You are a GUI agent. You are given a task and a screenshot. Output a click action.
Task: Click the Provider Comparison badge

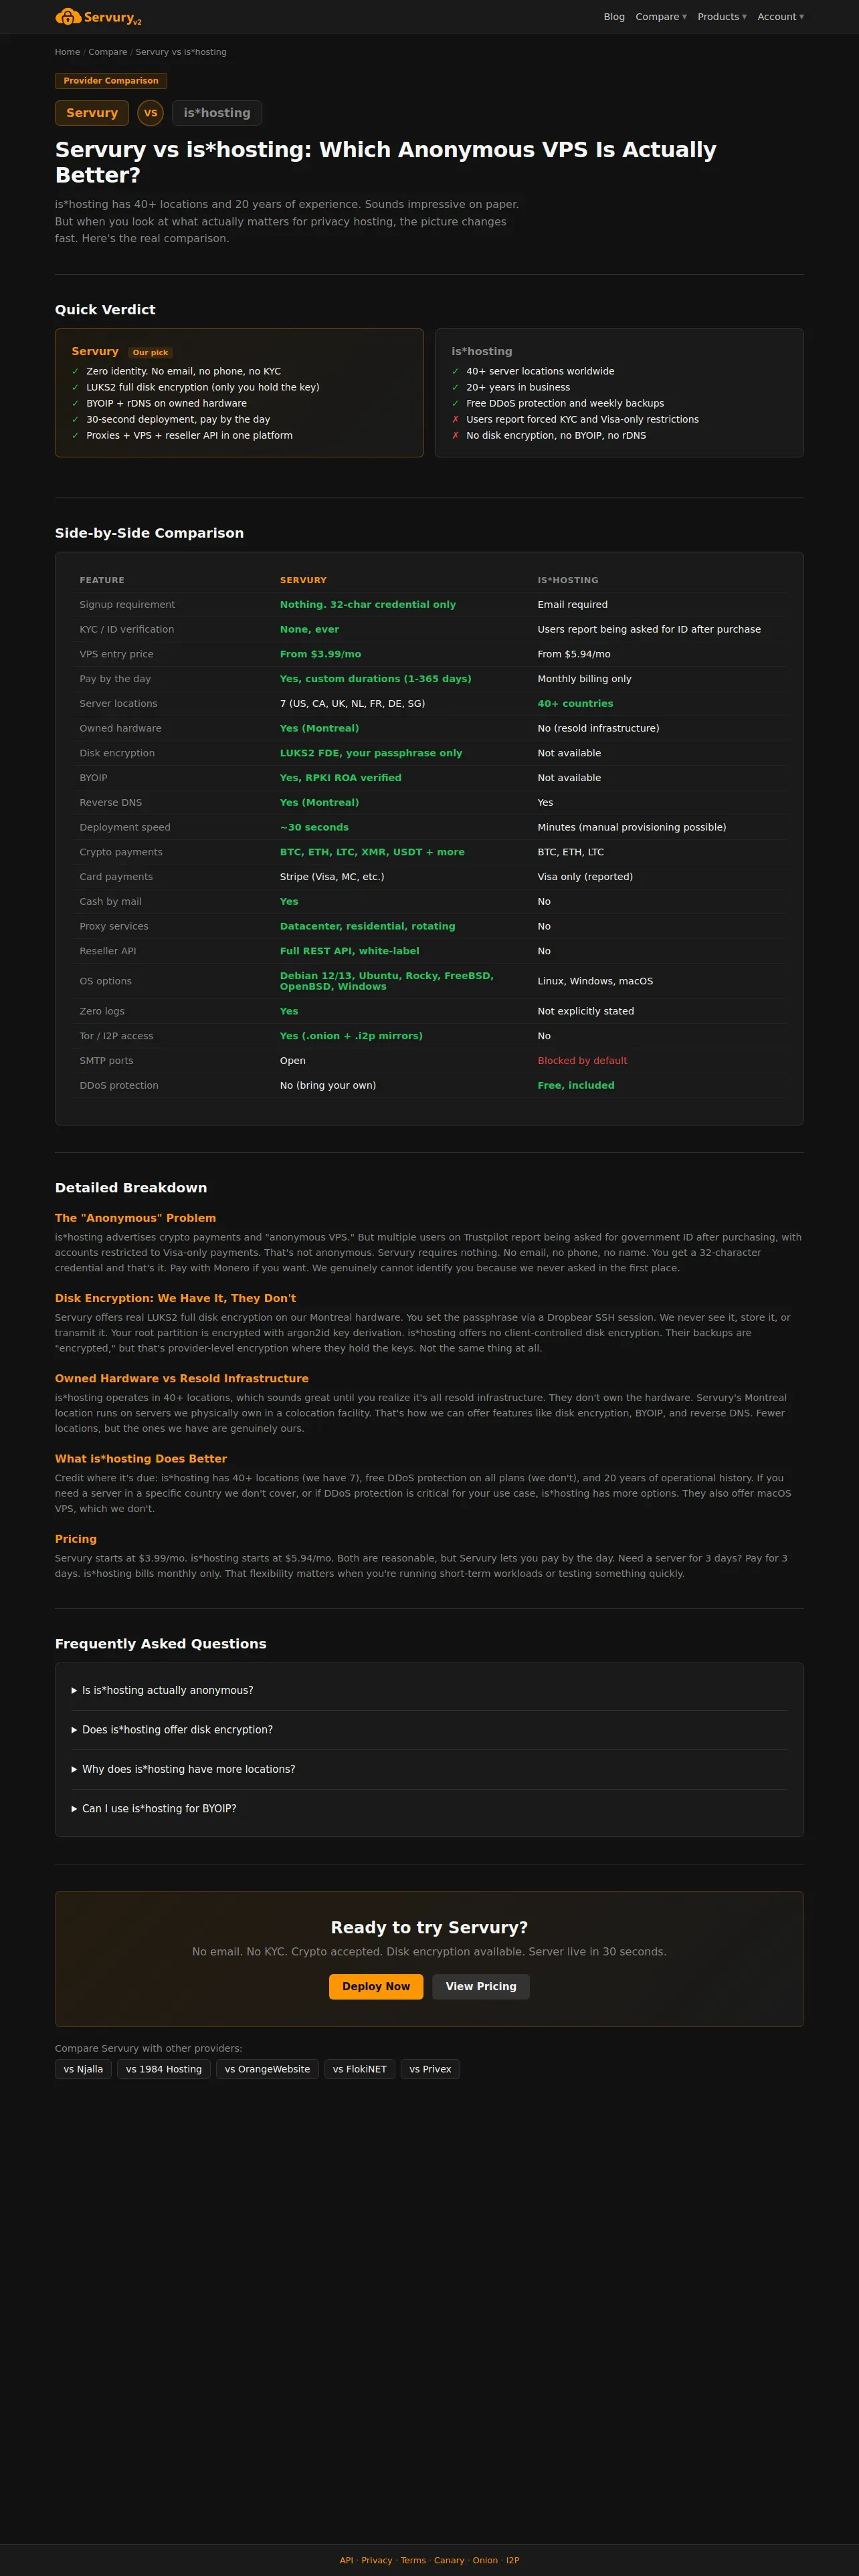[111, 81]
